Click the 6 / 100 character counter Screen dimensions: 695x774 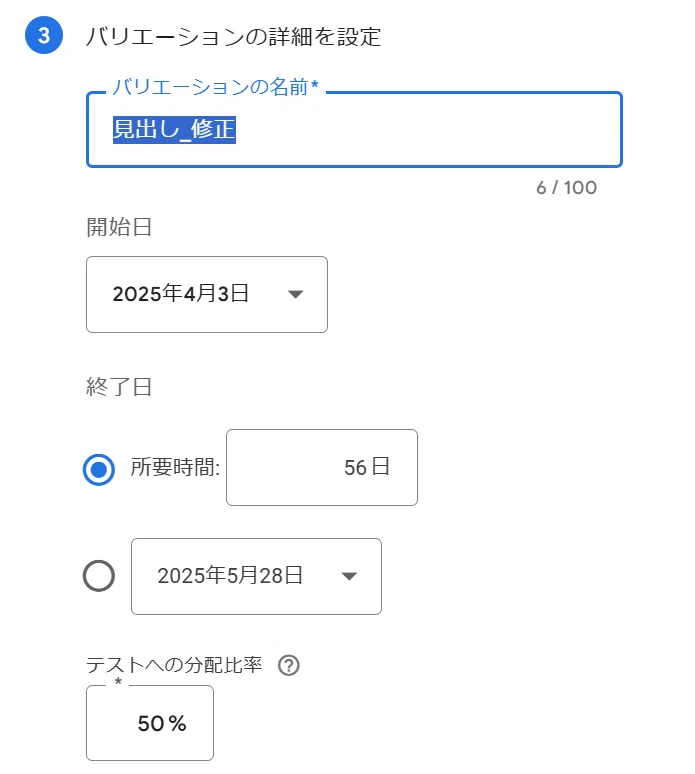pos(567,188)
